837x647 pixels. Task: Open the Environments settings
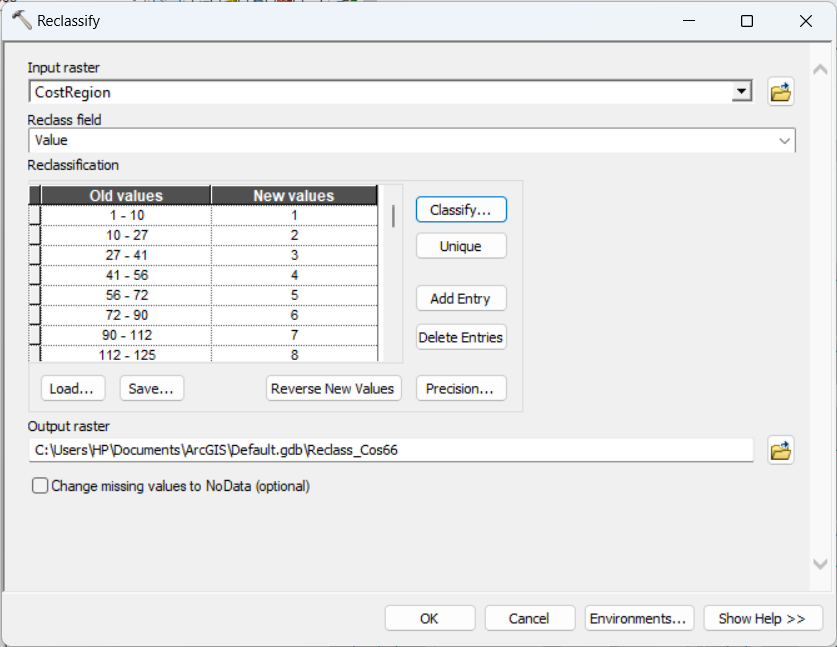click(x=639, y=618)
